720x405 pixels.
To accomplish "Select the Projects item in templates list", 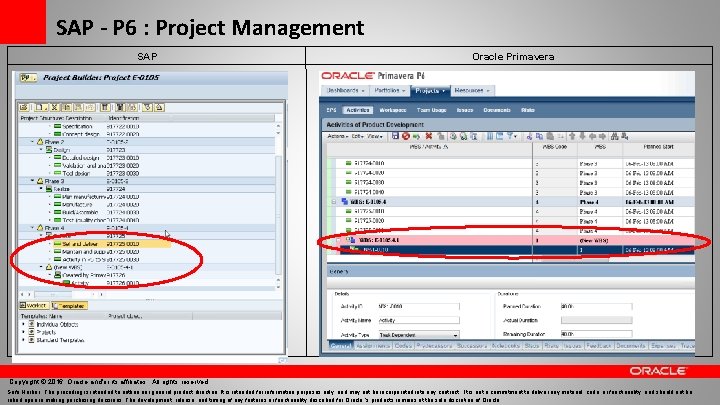I will [46, 332].
